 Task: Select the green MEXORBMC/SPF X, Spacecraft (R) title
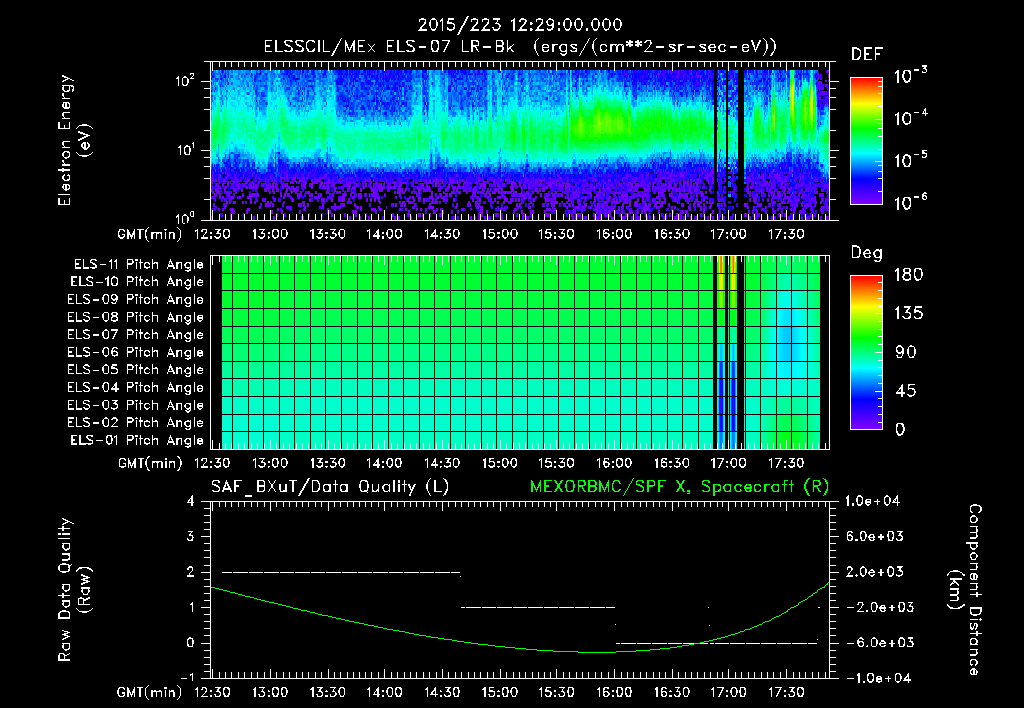tap(679, 487)
